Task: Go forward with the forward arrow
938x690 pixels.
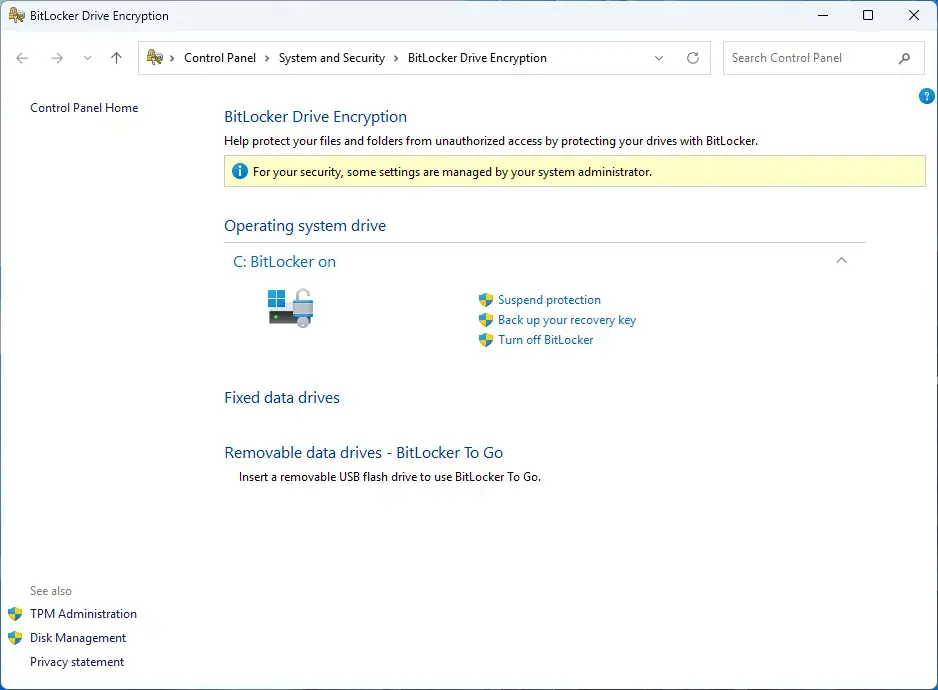Action: pos(57,58)
